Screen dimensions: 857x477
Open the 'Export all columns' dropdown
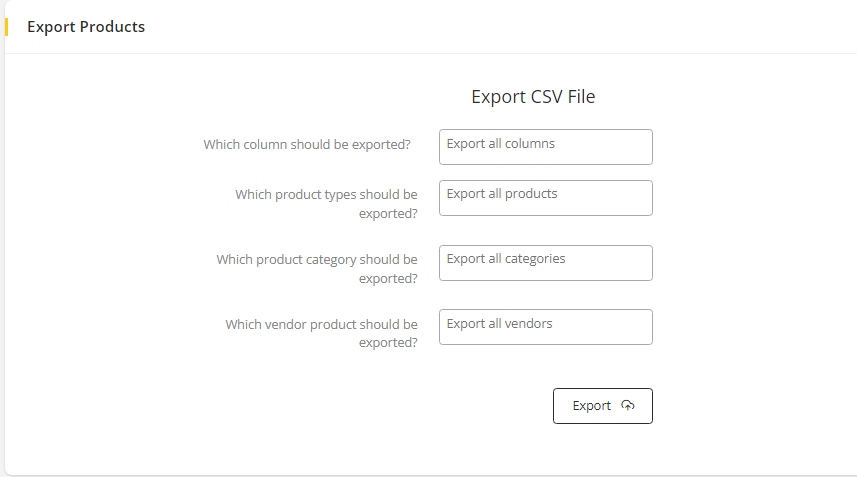pos(545,147)
